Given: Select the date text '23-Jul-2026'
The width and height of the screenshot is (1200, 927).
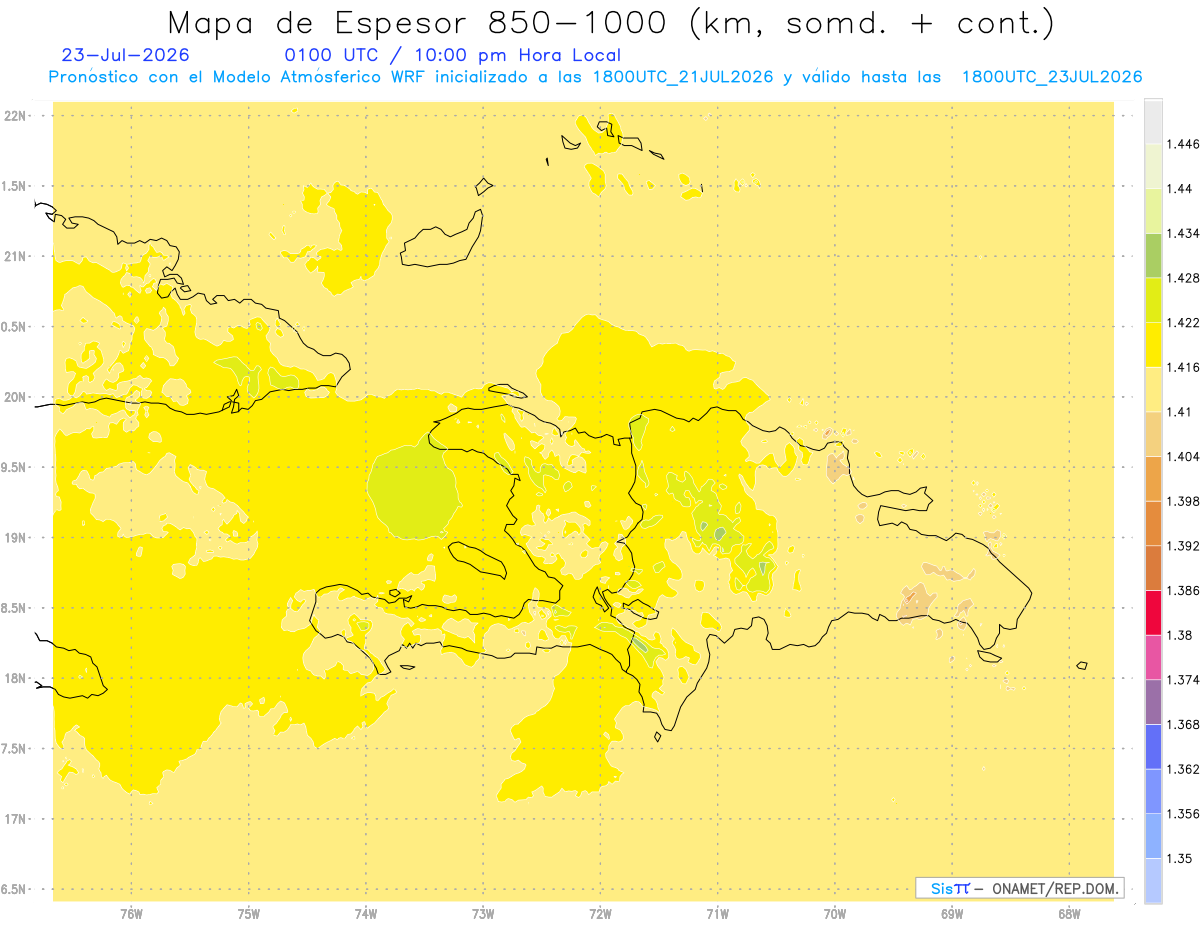Looking at the screenshot, I should click(125, 55).
